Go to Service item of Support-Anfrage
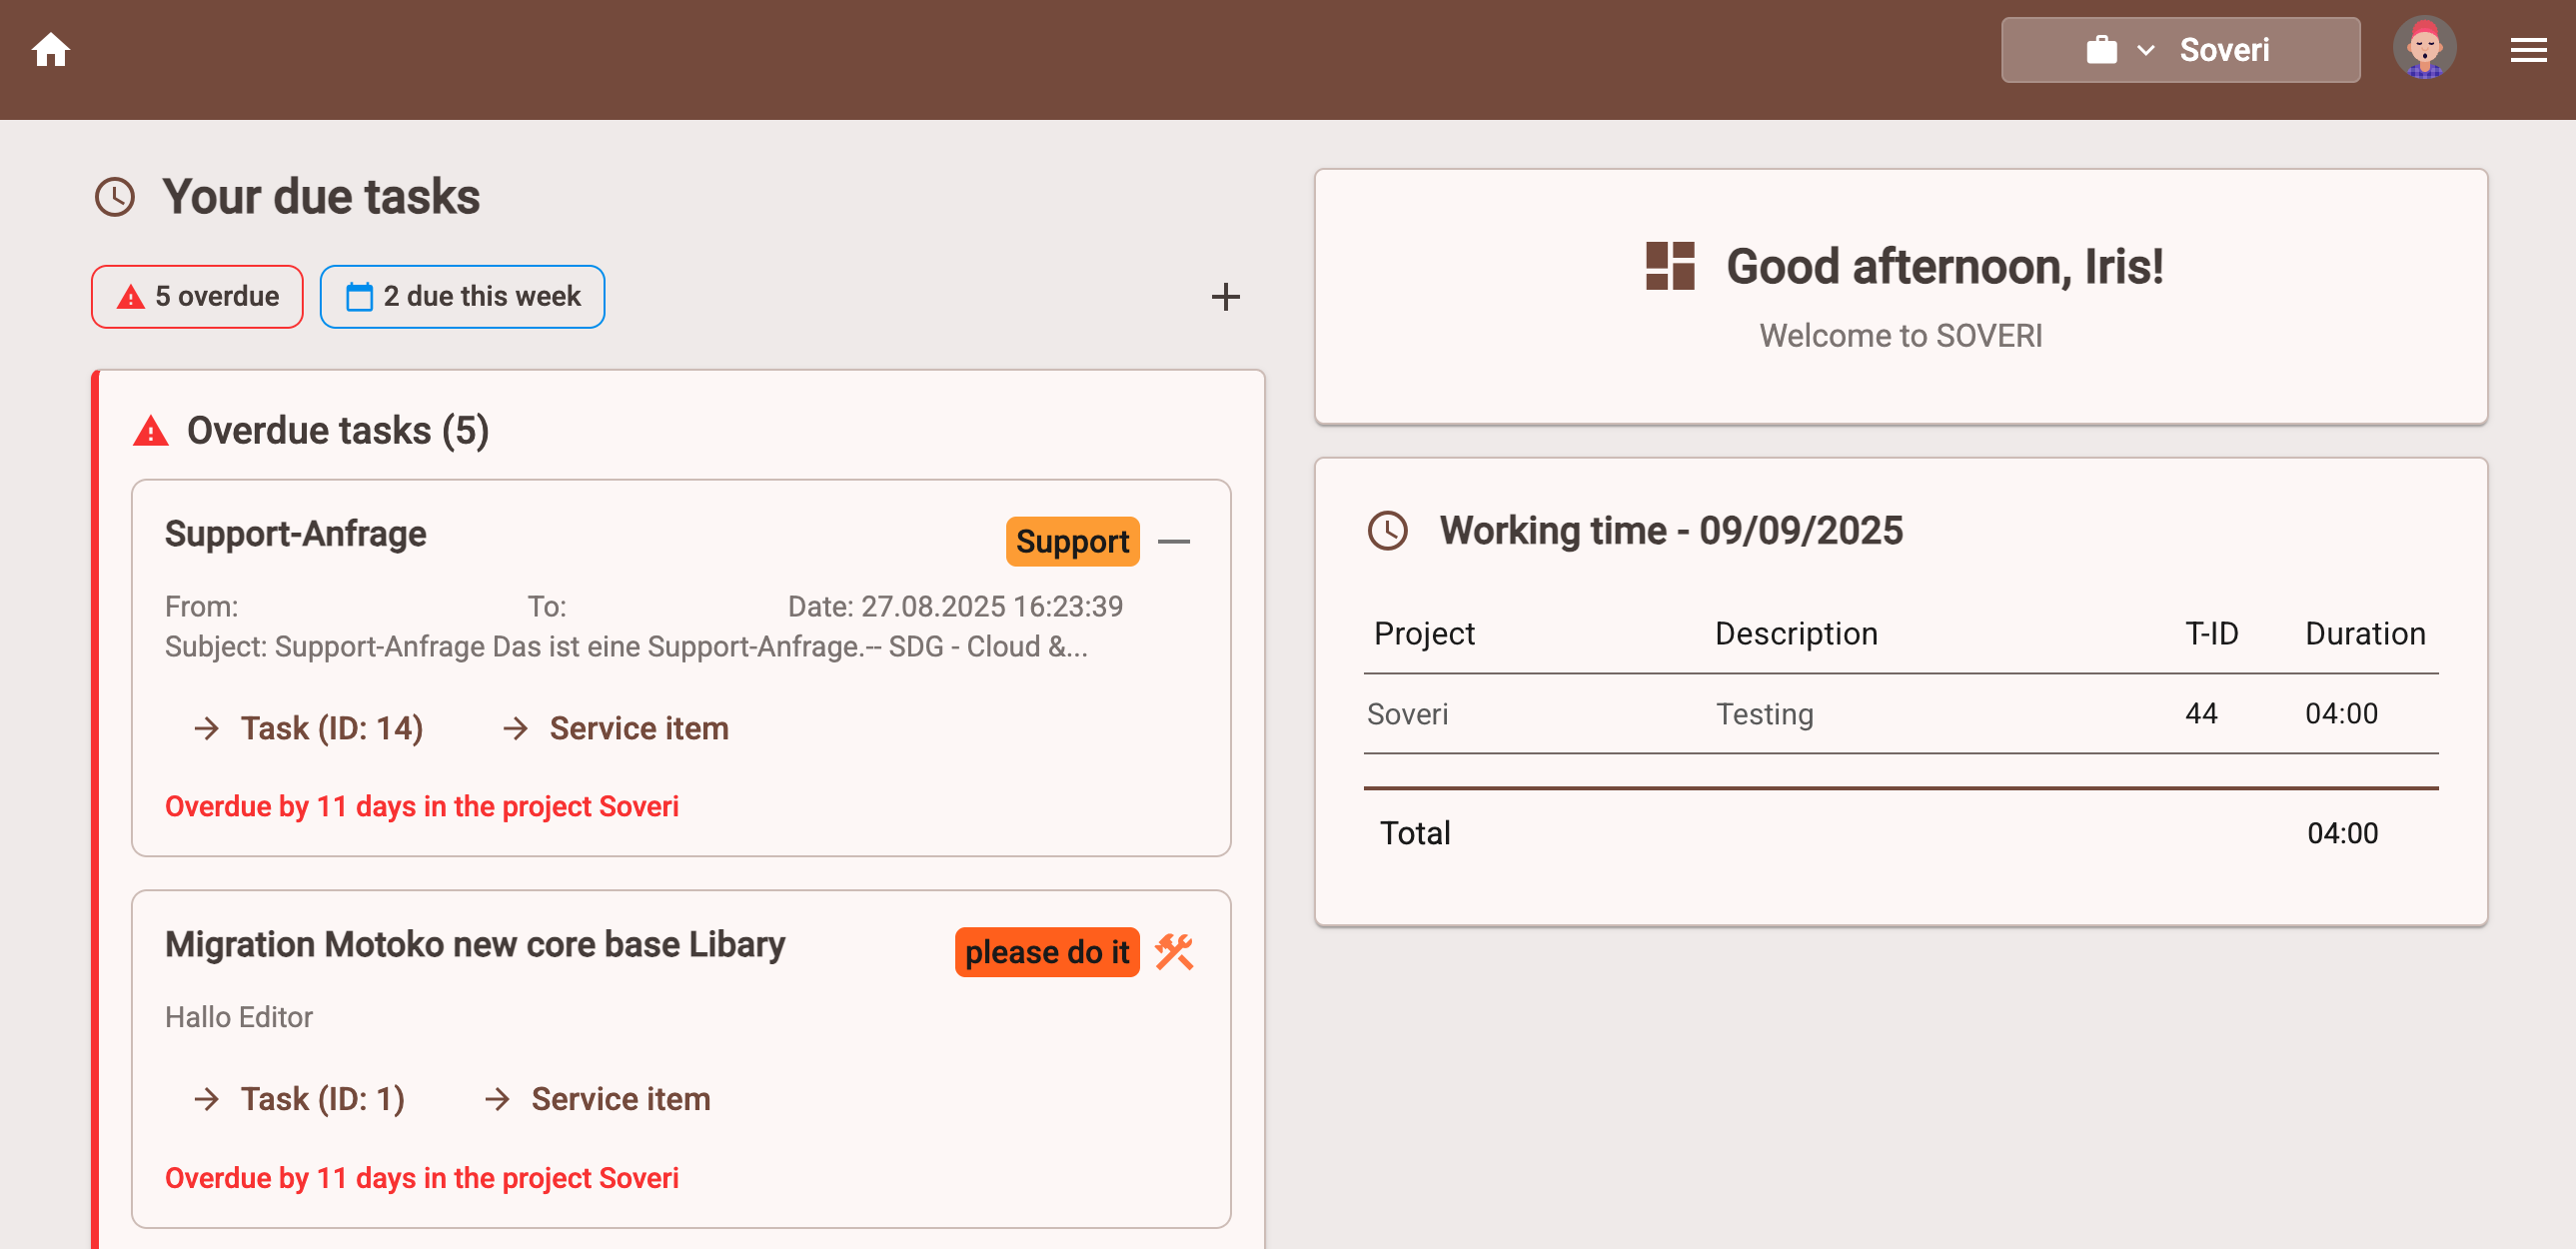The width and height of the screenshot is (2576, 1249). click(638, 728)
